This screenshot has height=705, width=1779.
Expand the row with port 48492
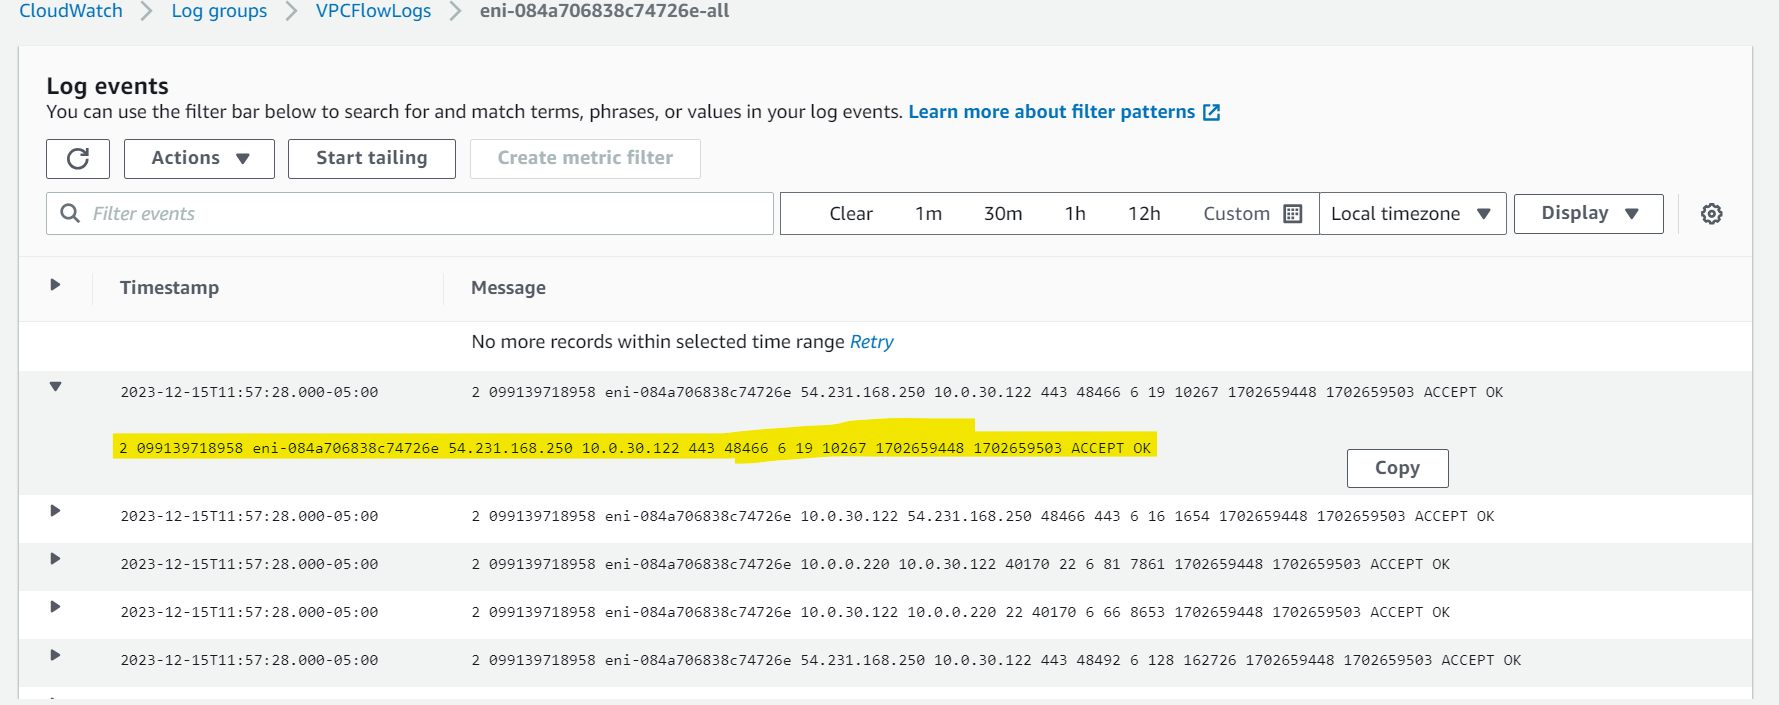coord(55,655)
